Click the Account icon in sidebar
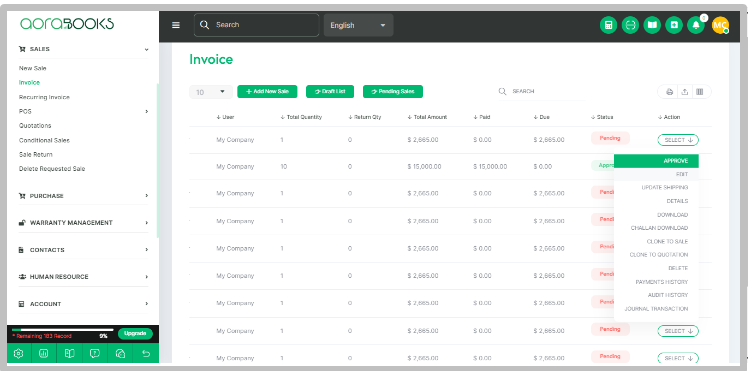 21,304
